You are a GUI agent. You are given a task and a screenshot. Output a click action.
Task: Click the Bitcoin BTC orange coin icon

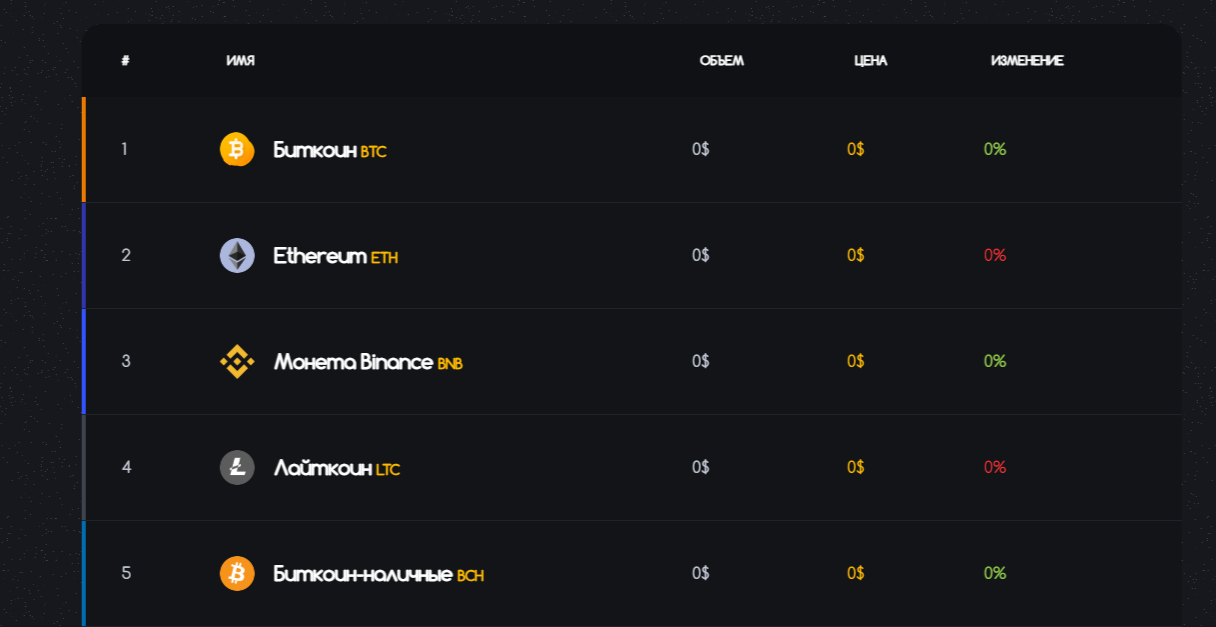237,149
